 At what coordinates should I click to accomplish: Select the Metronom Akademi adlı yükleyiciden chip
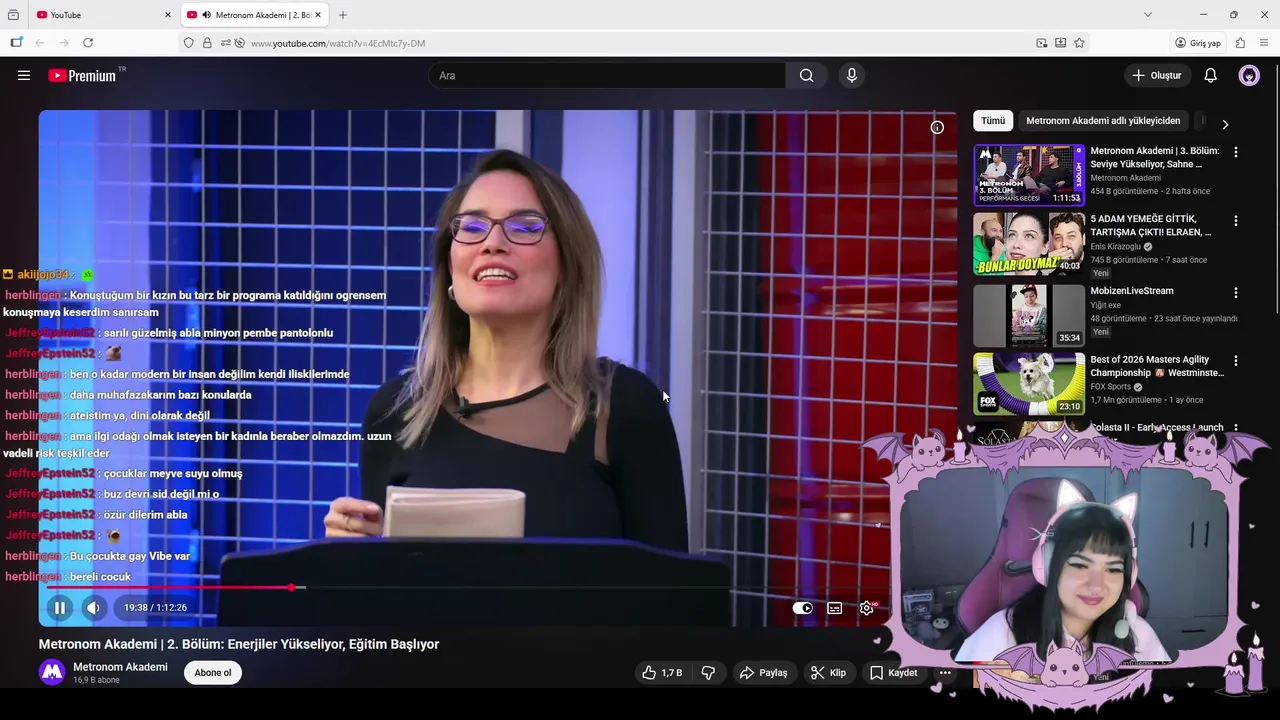1103,121
